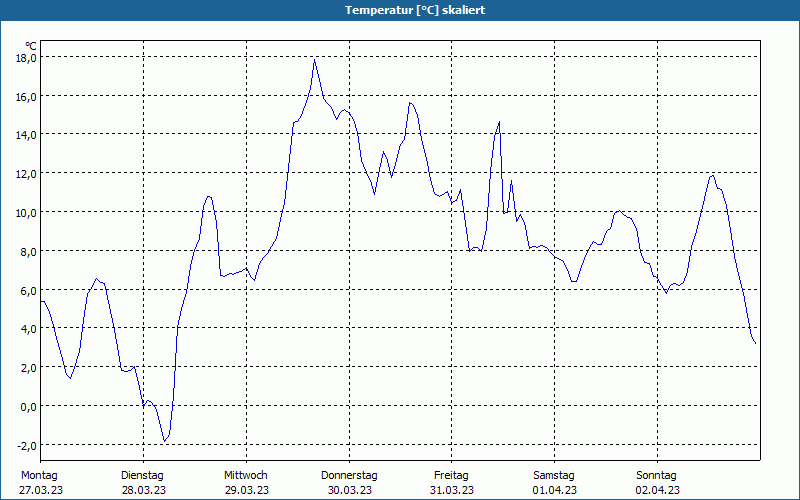800x500 pixels.
Task: Select the 16,0 axis value
Action: 26,96
